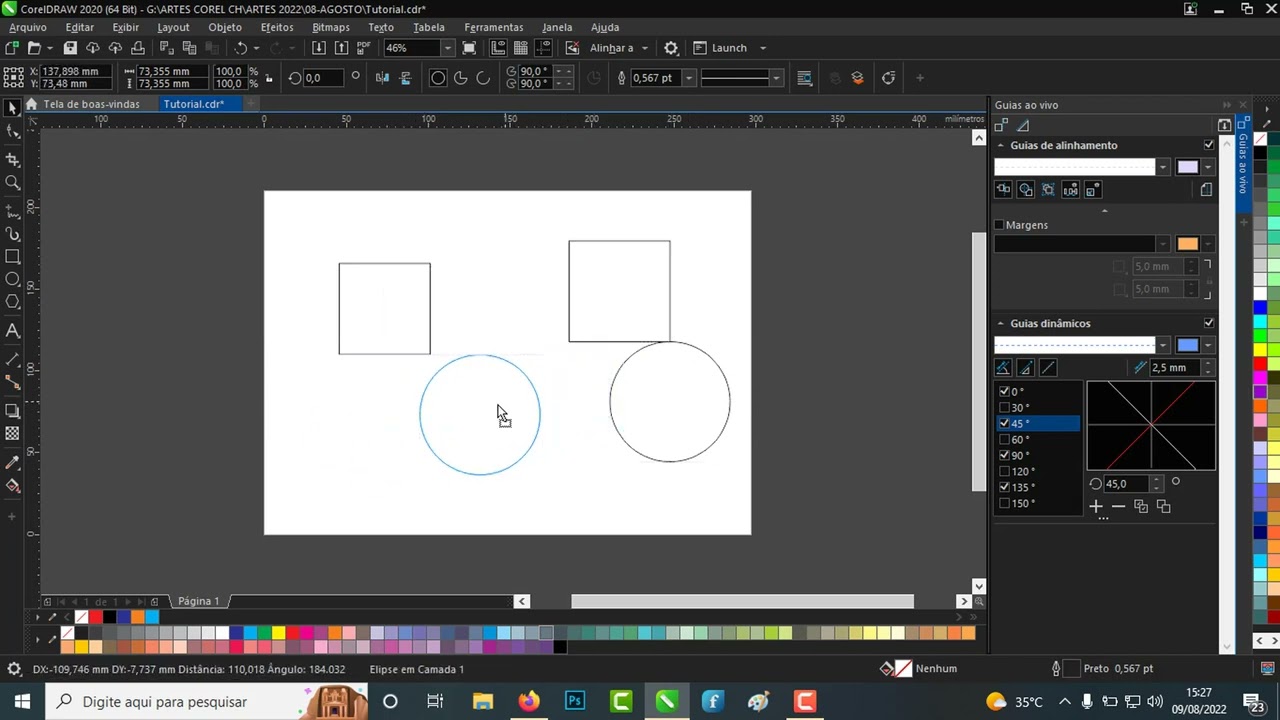Viewport: 1280px width, 720px height.
Task: Pick the dynamic guides blue color swatch
Action: 1187,345
